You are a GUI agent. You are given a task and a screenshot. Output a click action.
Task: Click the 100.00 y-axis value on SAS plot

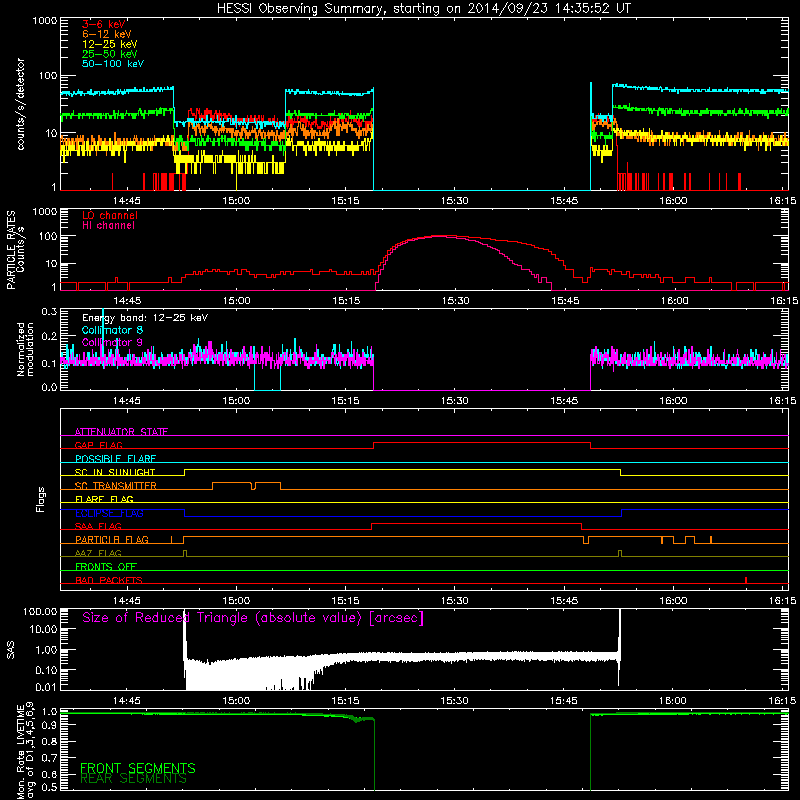coord(39,612)
